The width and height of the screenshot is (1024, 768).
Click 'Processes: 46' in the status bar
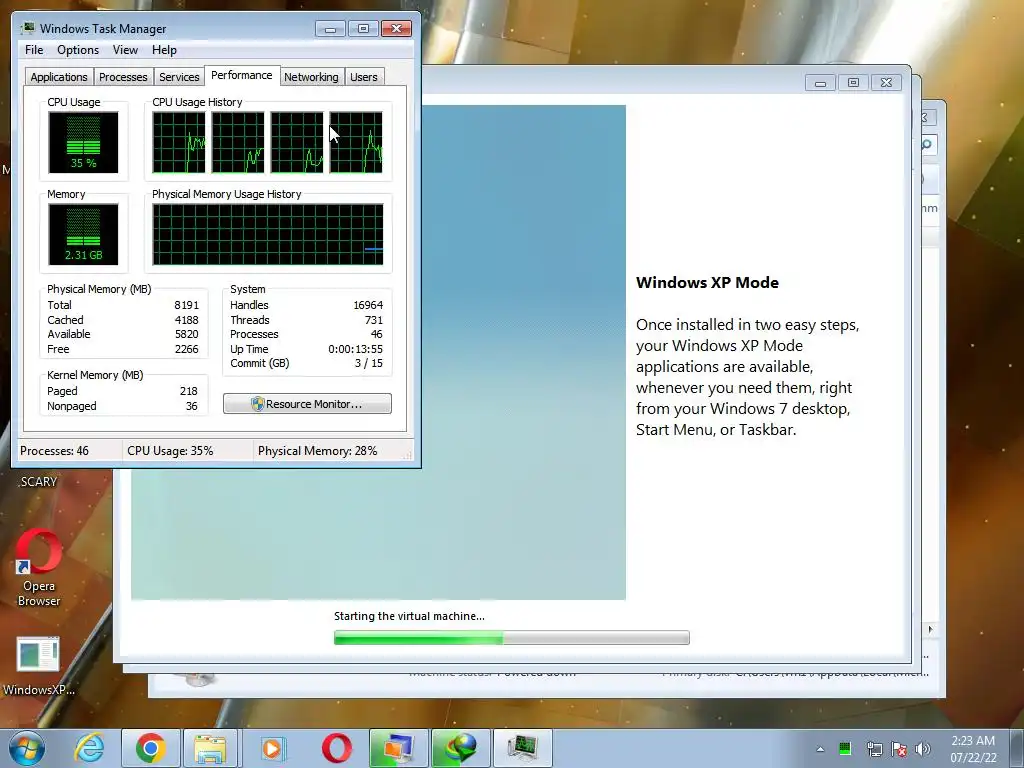point(54,451)
